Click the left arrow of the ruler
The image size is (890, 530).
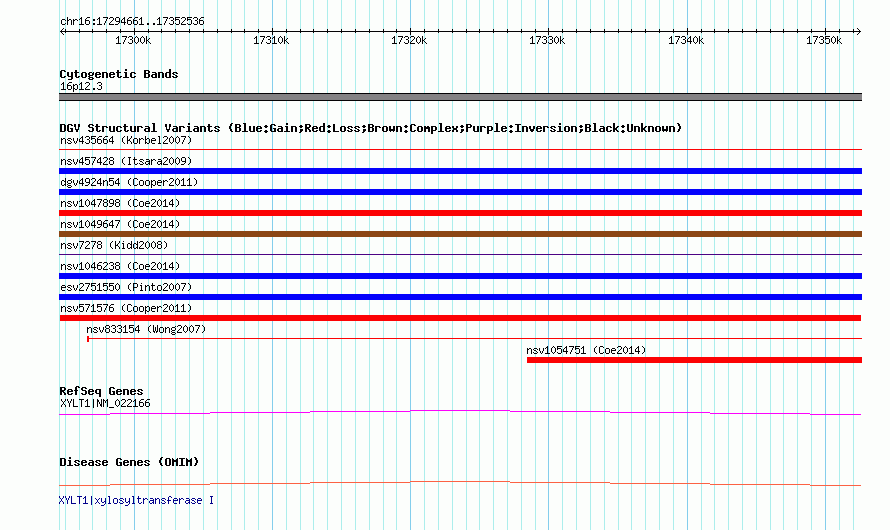pyautogui.click(x=62, y=32)
